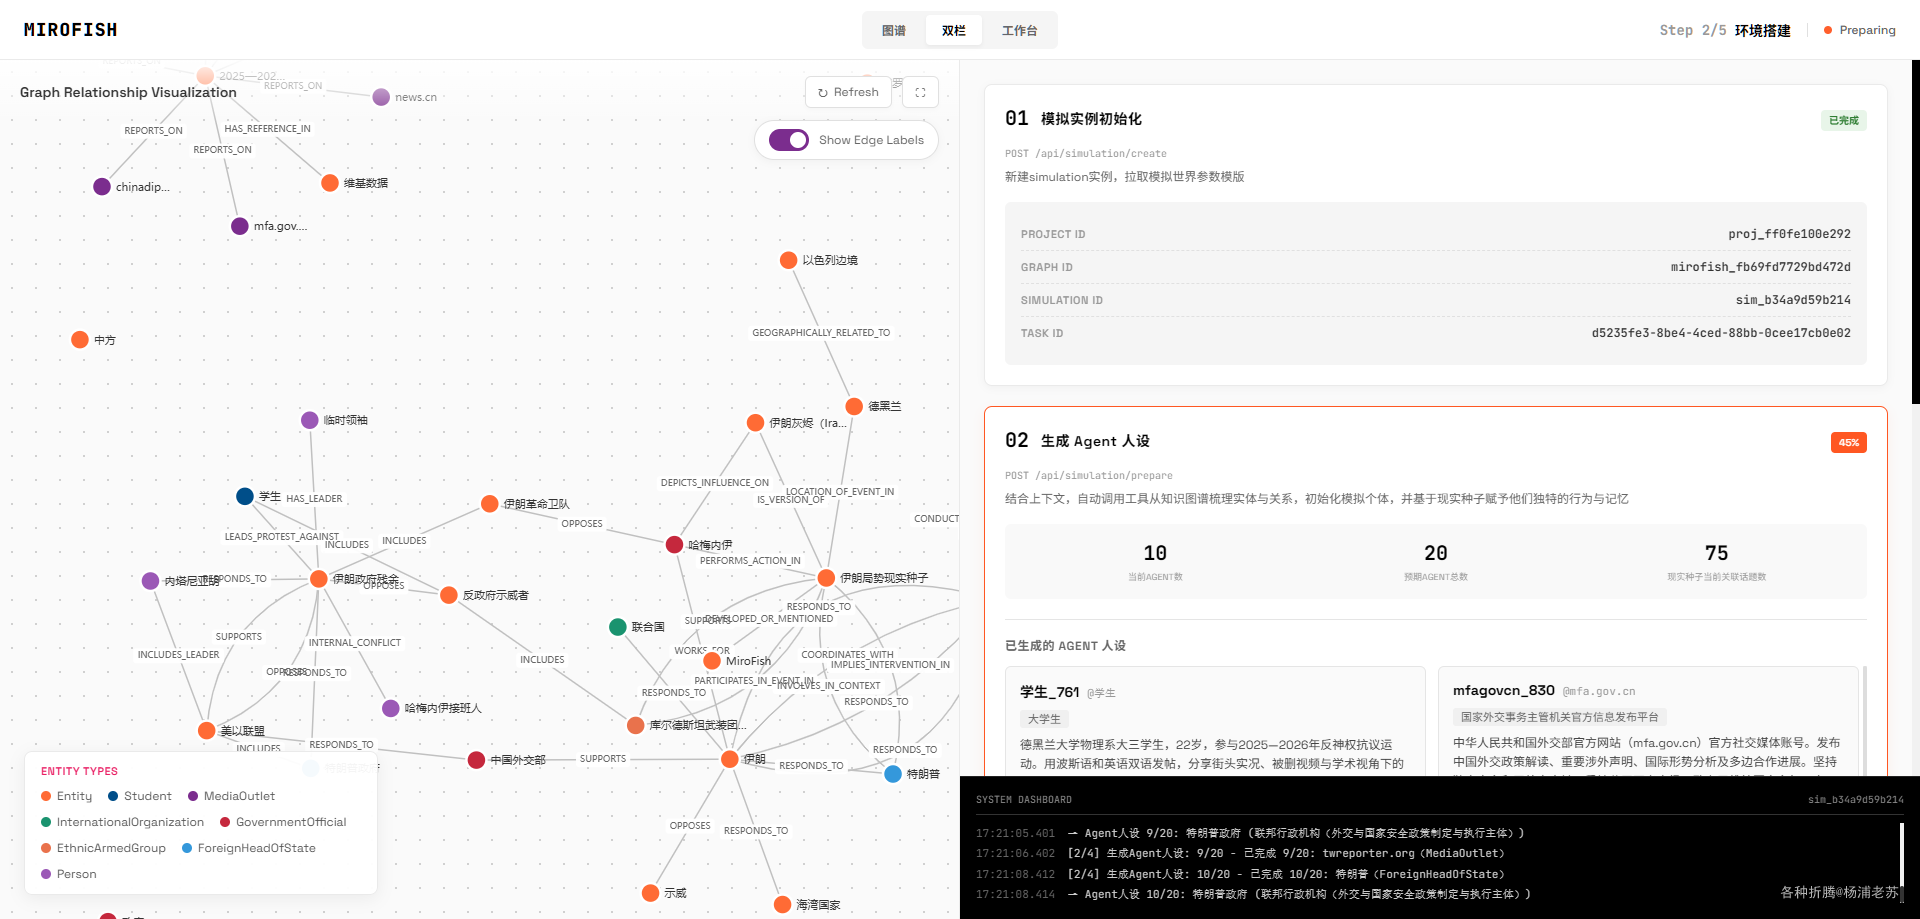Click the Entity legend color dot
Screen dimensions: 1920x919
[x=46, y=796]
